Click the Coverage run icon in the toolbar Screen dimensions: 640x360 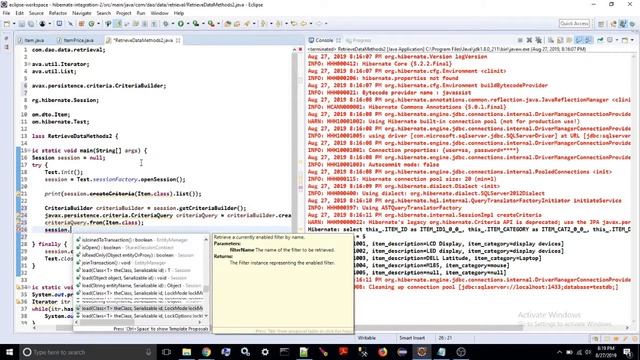(x=196, y=24)
